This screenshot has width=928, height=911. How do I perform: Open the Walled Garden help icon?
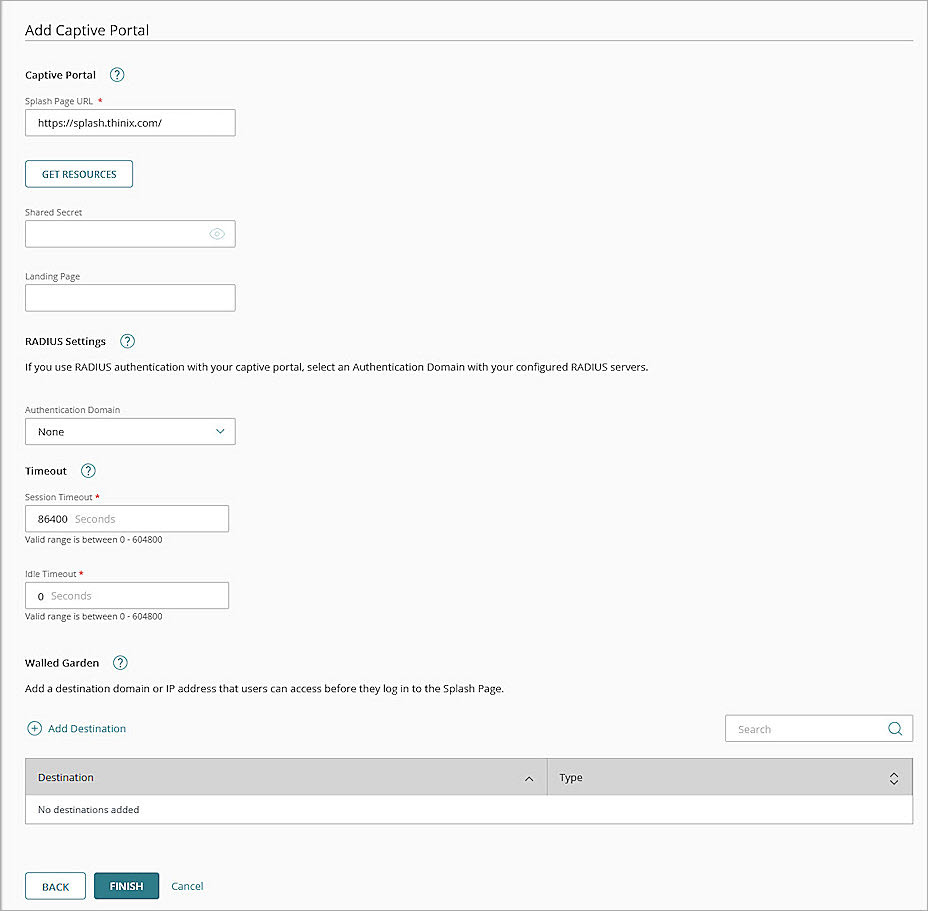click(120, 662)
